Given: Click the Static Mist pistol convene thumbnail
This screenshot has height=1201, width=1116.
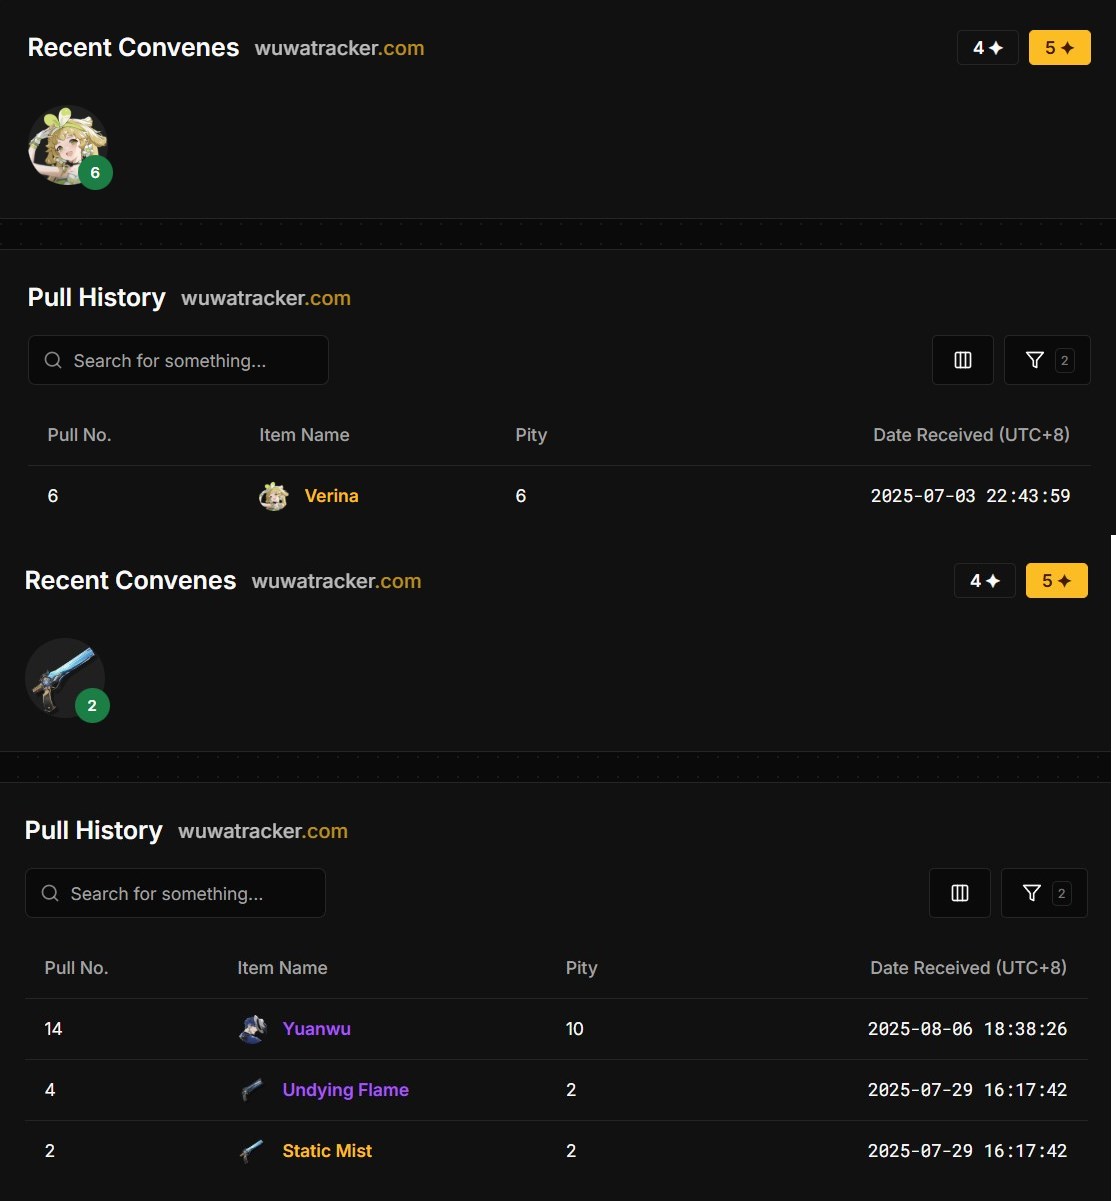Looking at the screenshot, I should (65, 678).
